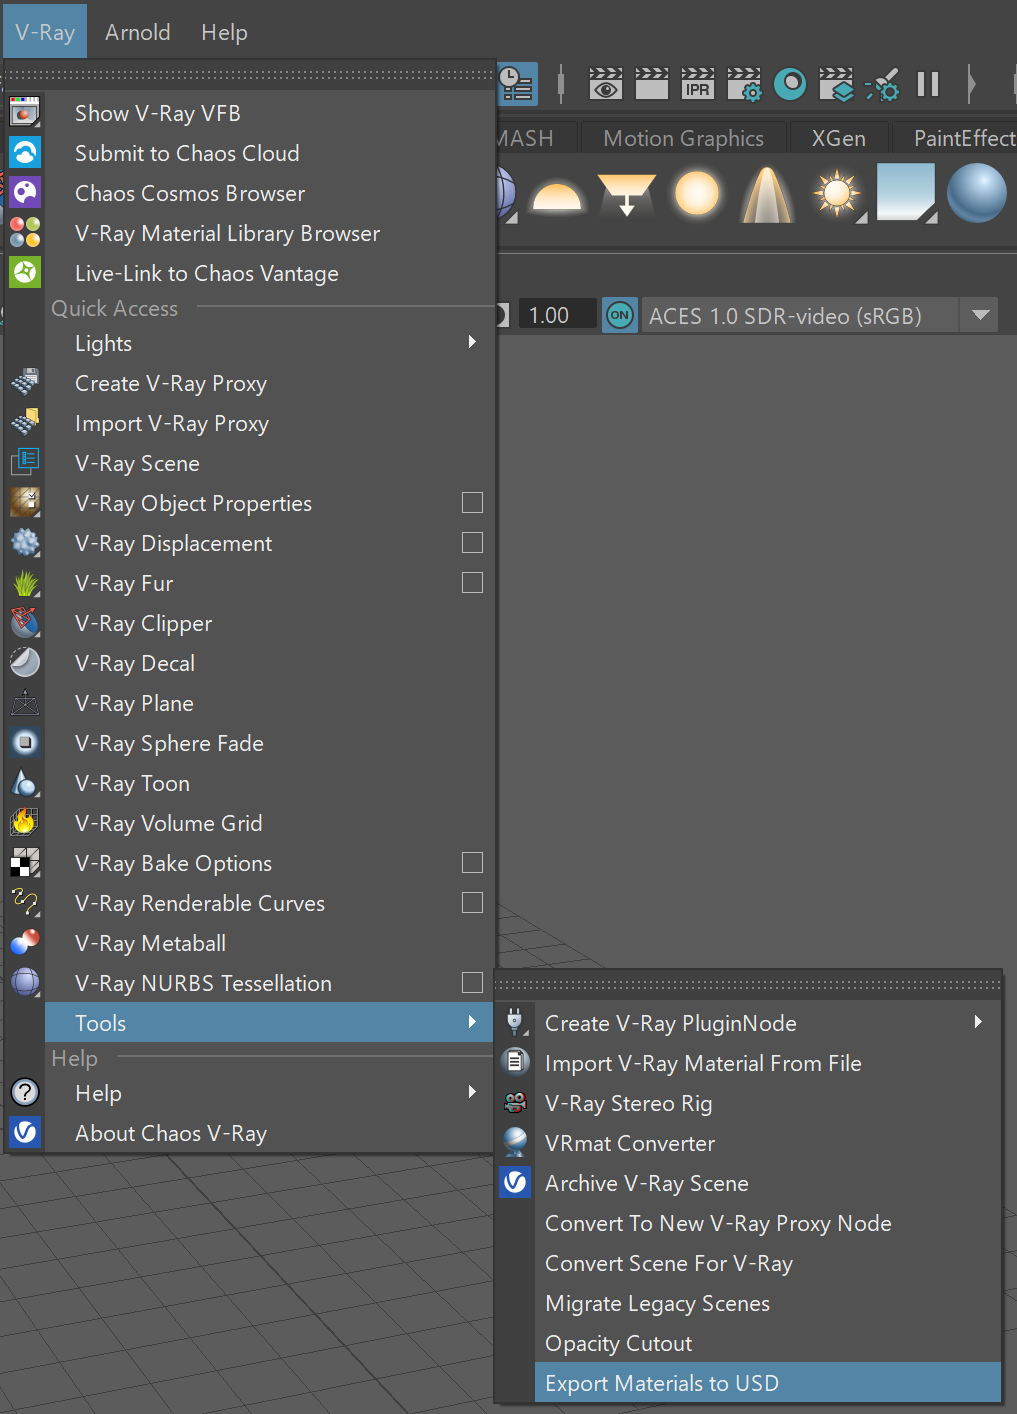Choose Convert Scene For V-Ray
This screenshot has height=1414, width=1017.
coord(768,1263)
